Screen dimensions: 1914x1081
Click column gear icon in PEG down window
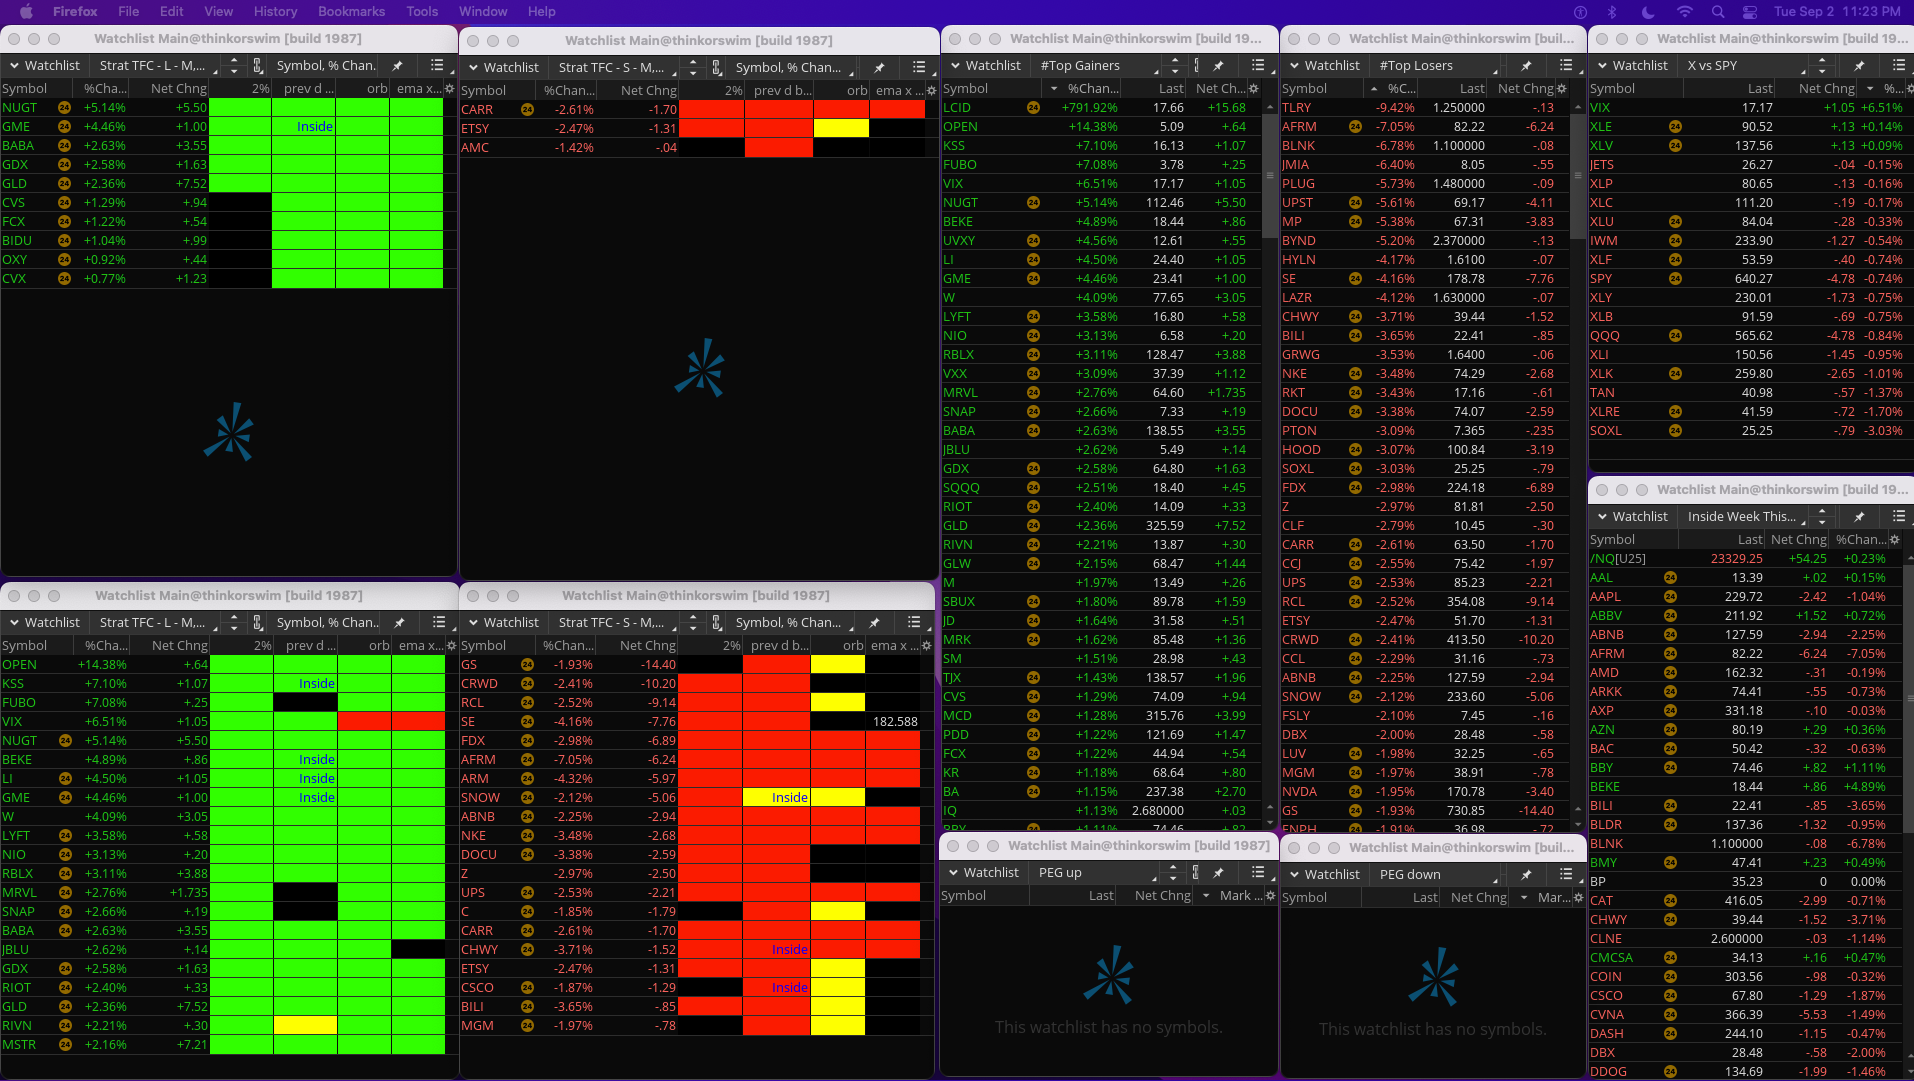click(x=1578, y=897)
